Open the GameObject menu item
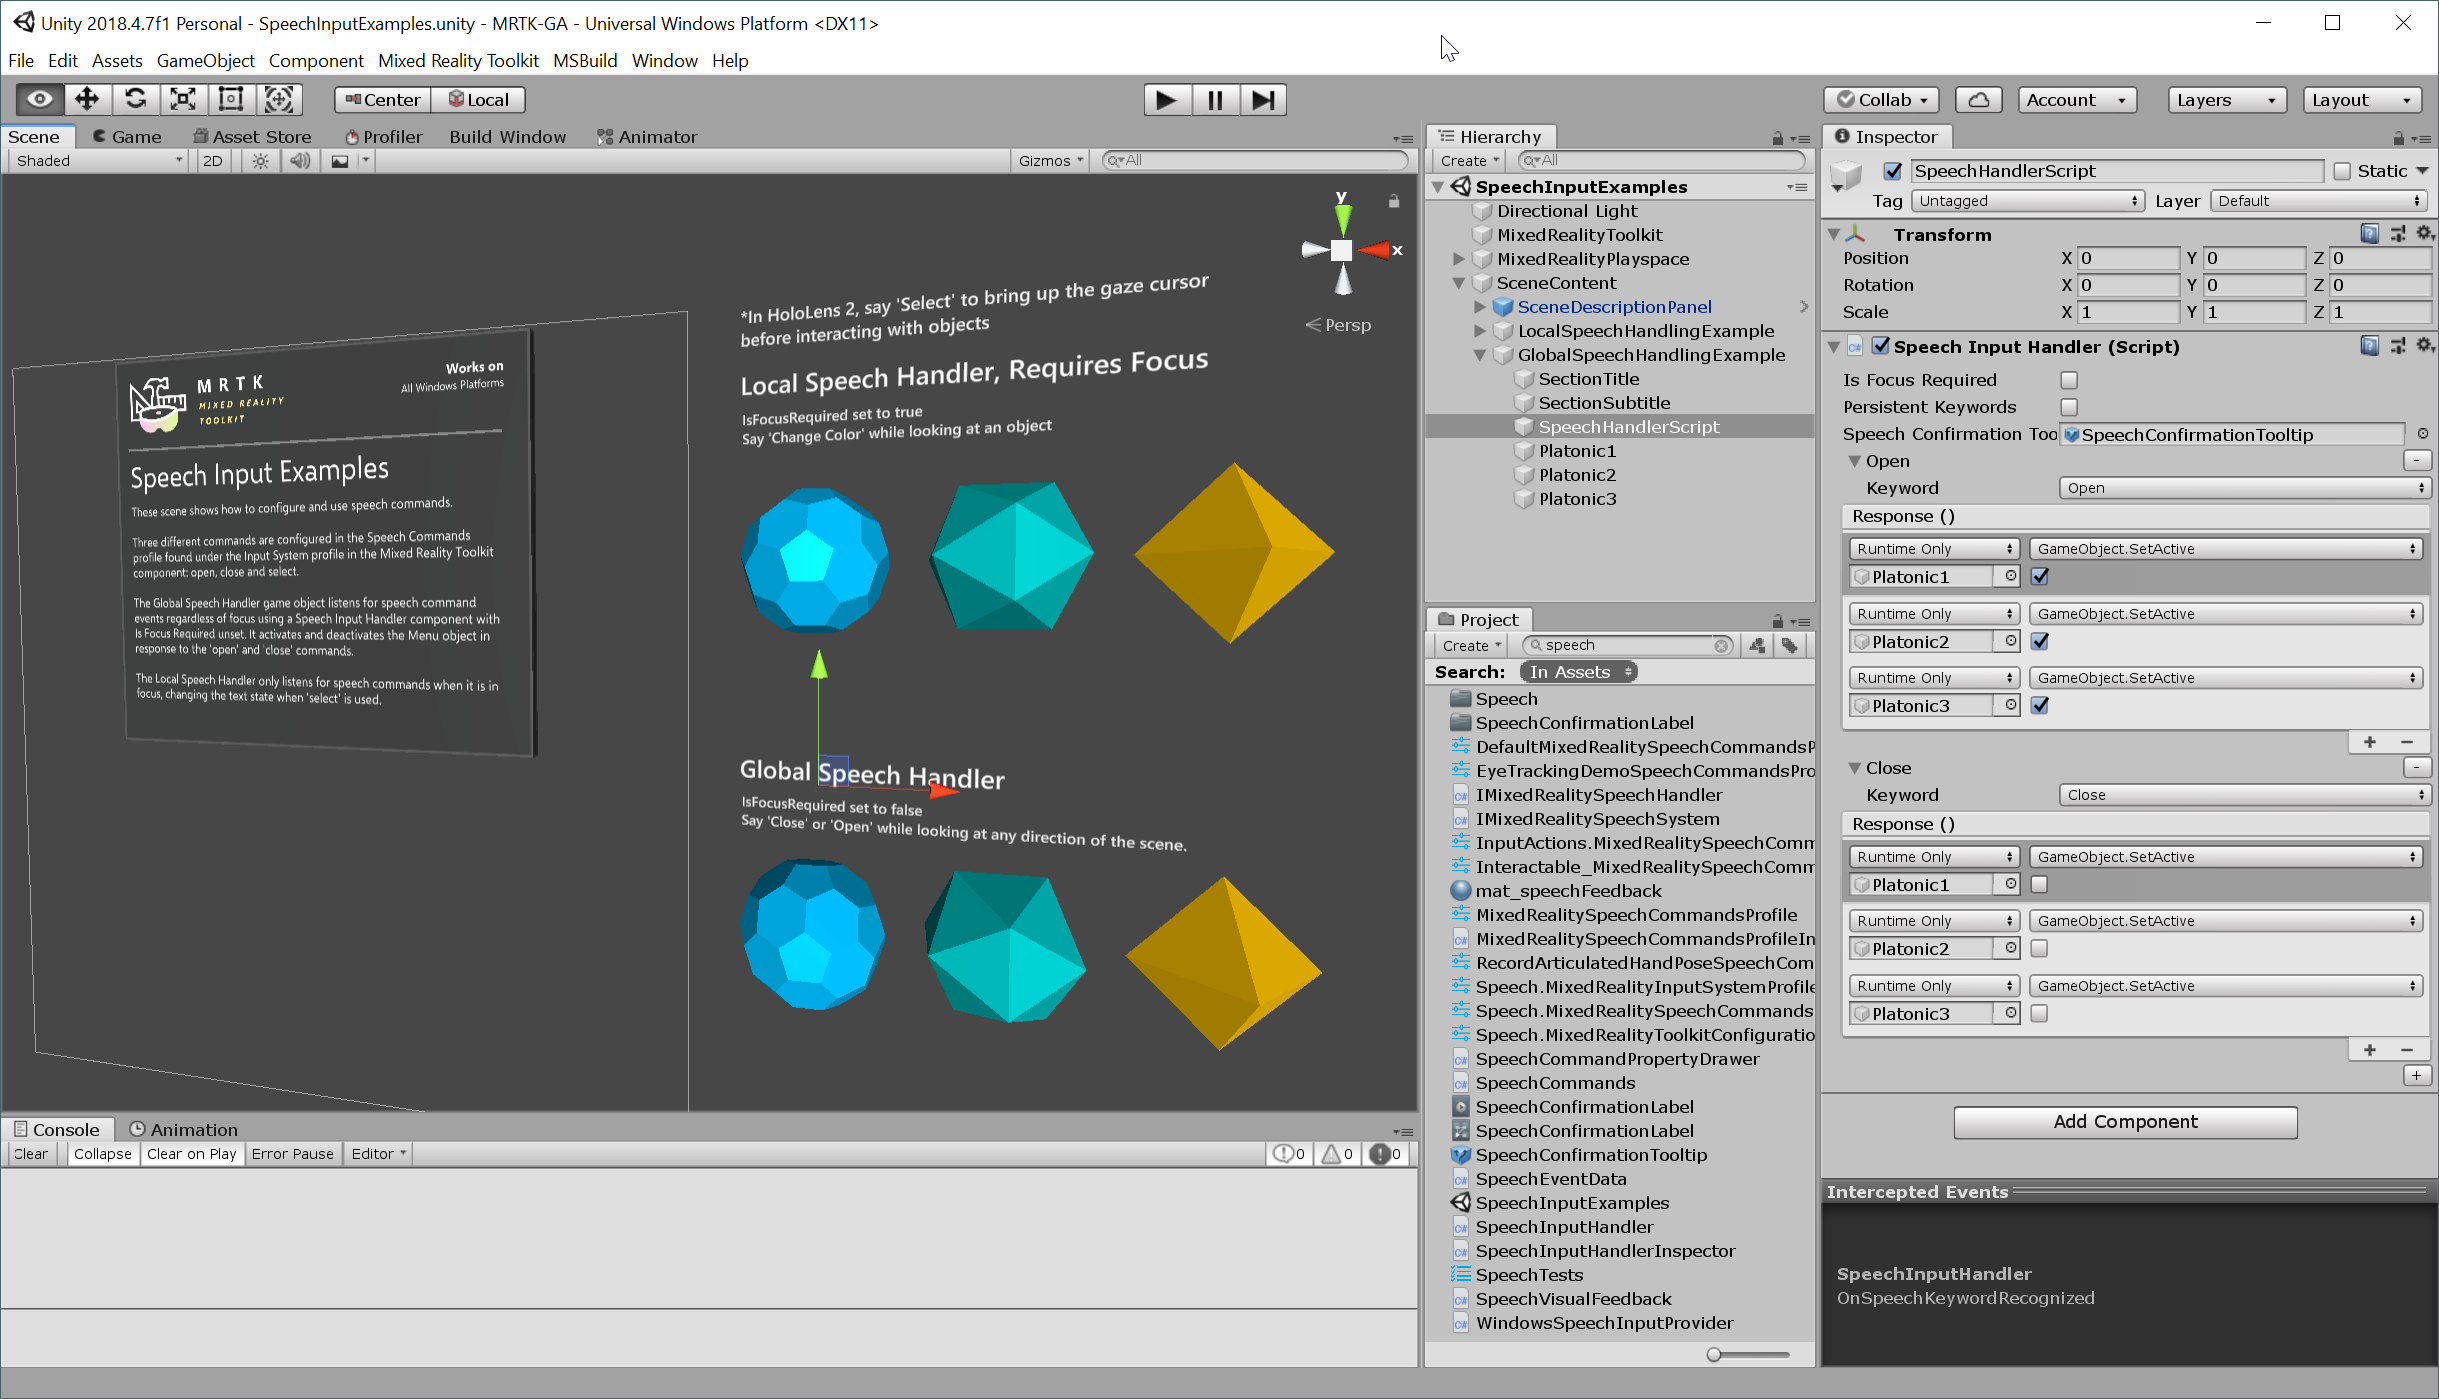The width and height of the screenshot is (2439, 1399). (204, 60)
